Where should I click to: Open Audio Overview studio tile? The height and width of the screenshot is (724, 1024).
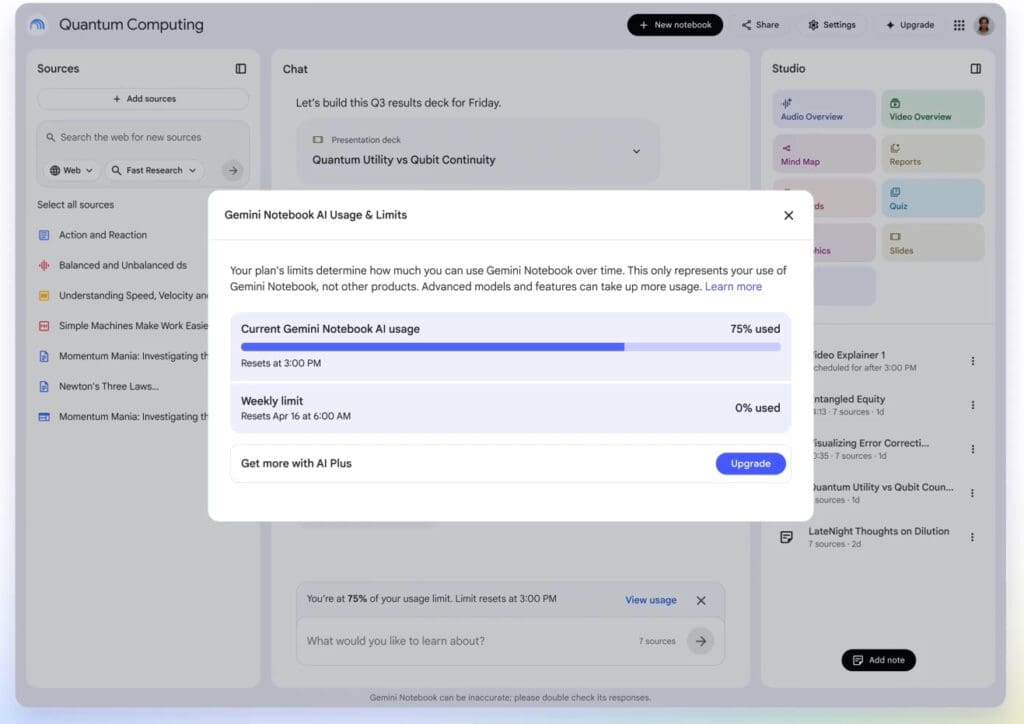[x=824, y=109]
